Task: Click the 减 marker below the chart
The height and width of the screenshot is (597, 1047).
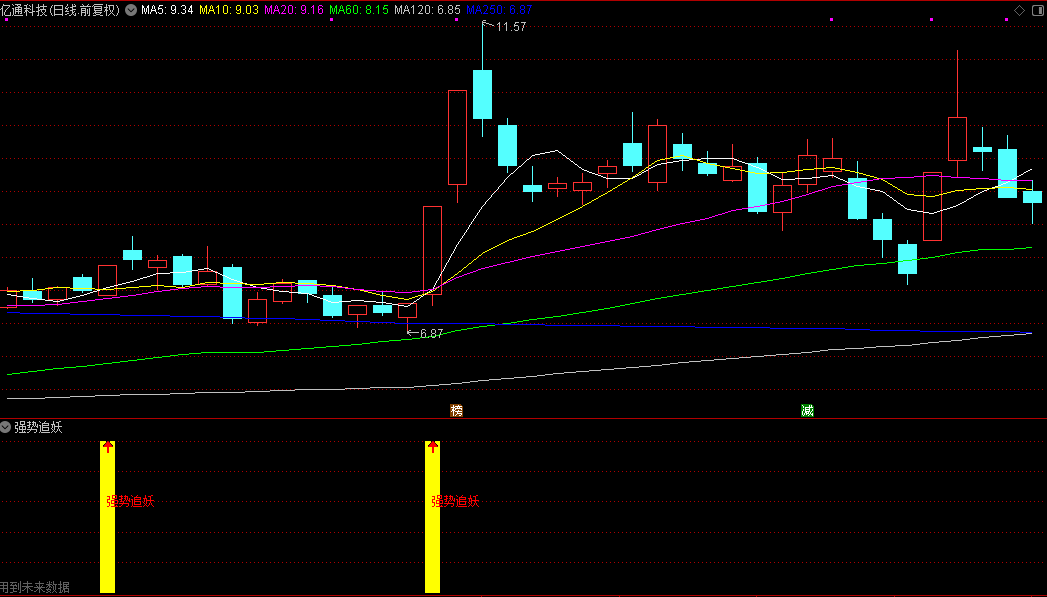Action: (807, 411)
